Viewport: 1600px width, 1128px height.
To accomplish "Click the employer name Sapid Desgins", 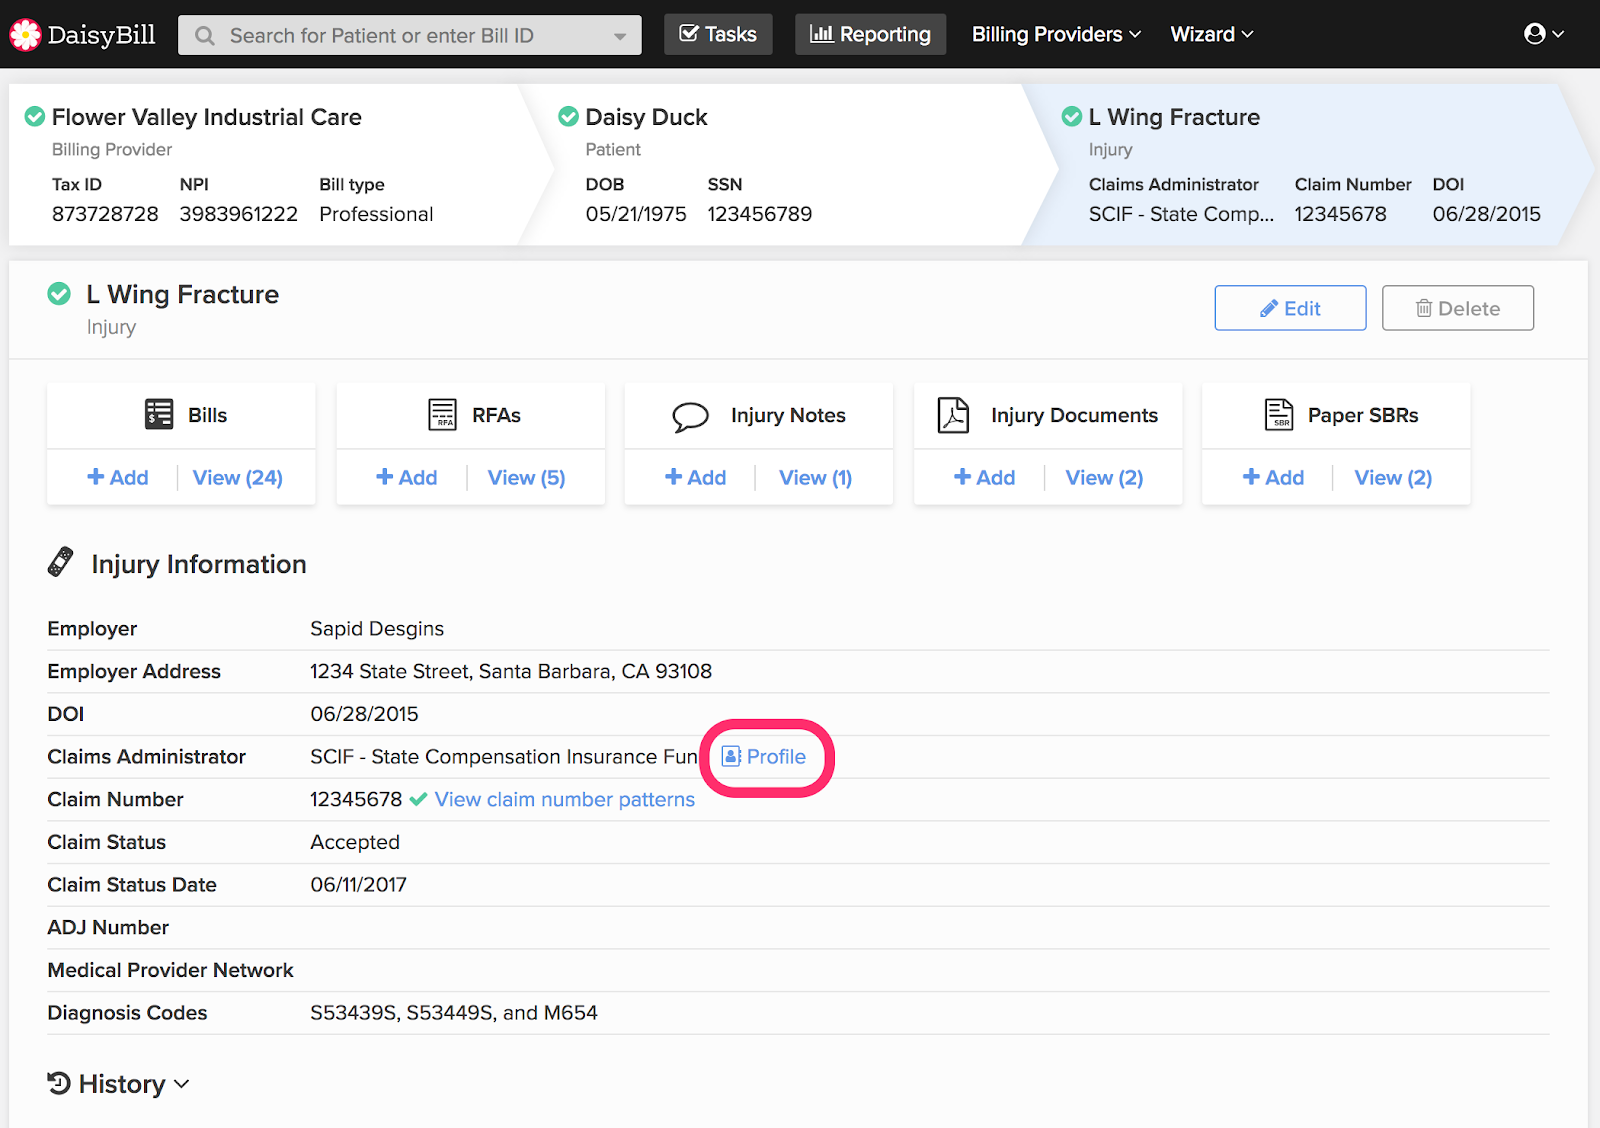I will point(377,629).
